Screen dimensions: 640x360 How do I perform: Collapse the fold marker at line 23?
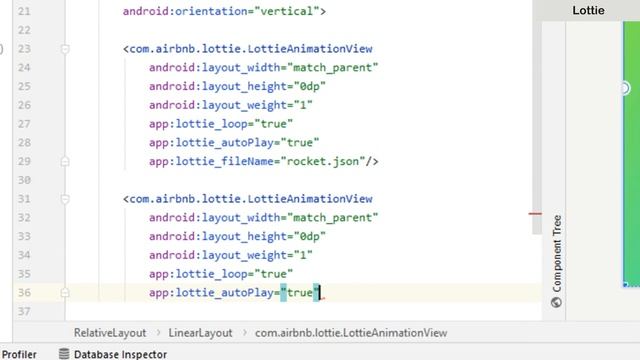click(65, 49)
